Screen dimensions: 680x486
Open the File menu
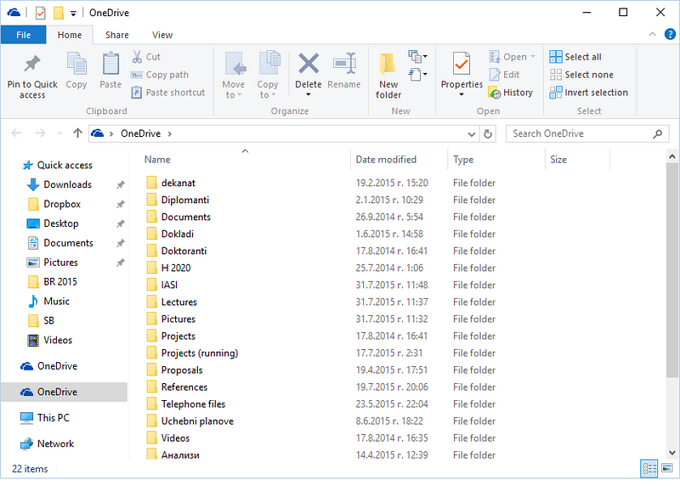coord(23,35)
